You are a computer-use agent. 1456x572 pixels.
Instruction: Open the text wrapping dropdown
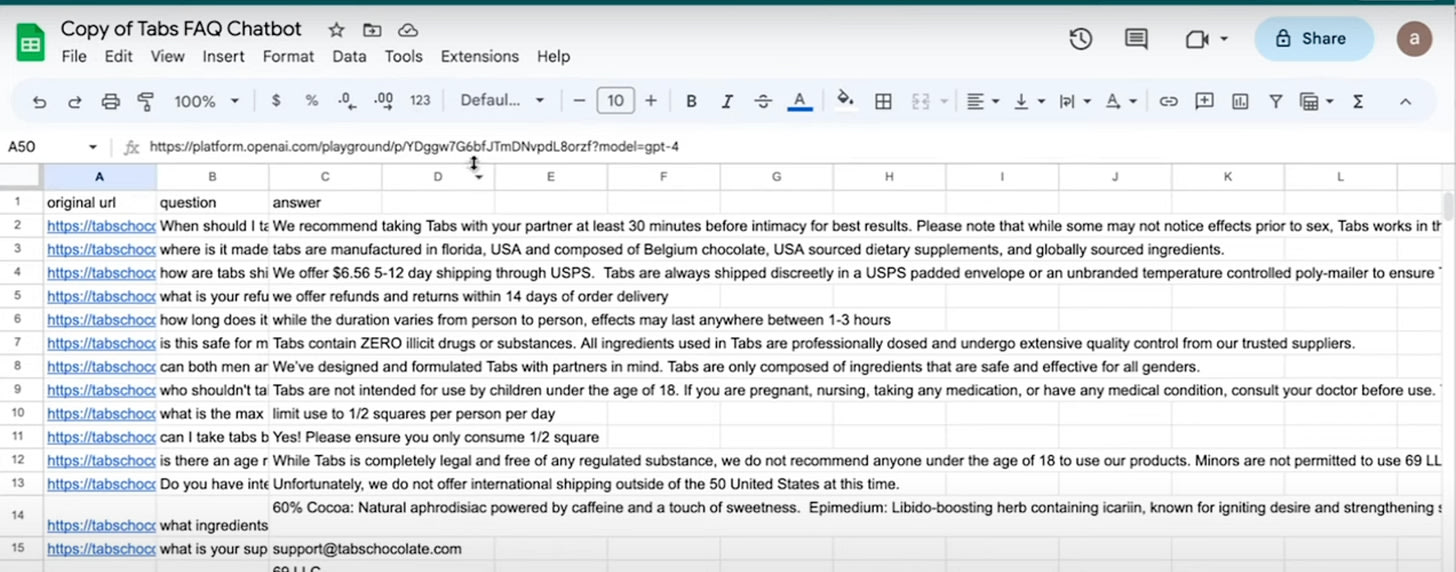pyautogui.click(x=1074, y=101)
